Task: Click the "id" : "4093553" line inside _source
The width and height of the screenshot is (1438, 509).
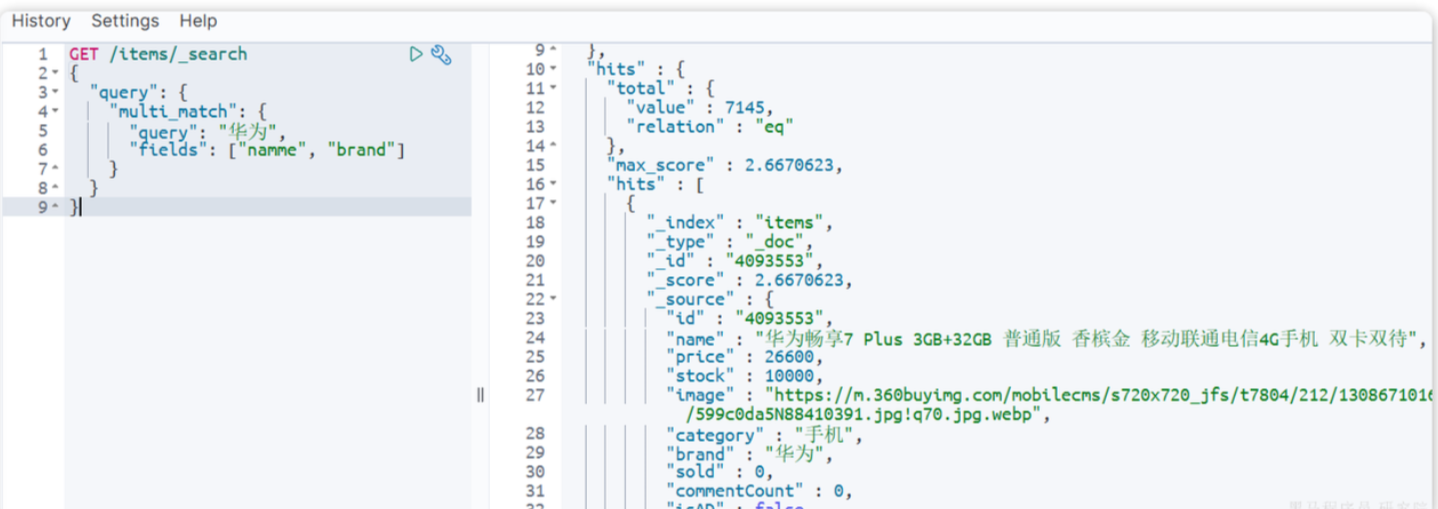Action: coord(749,318)
